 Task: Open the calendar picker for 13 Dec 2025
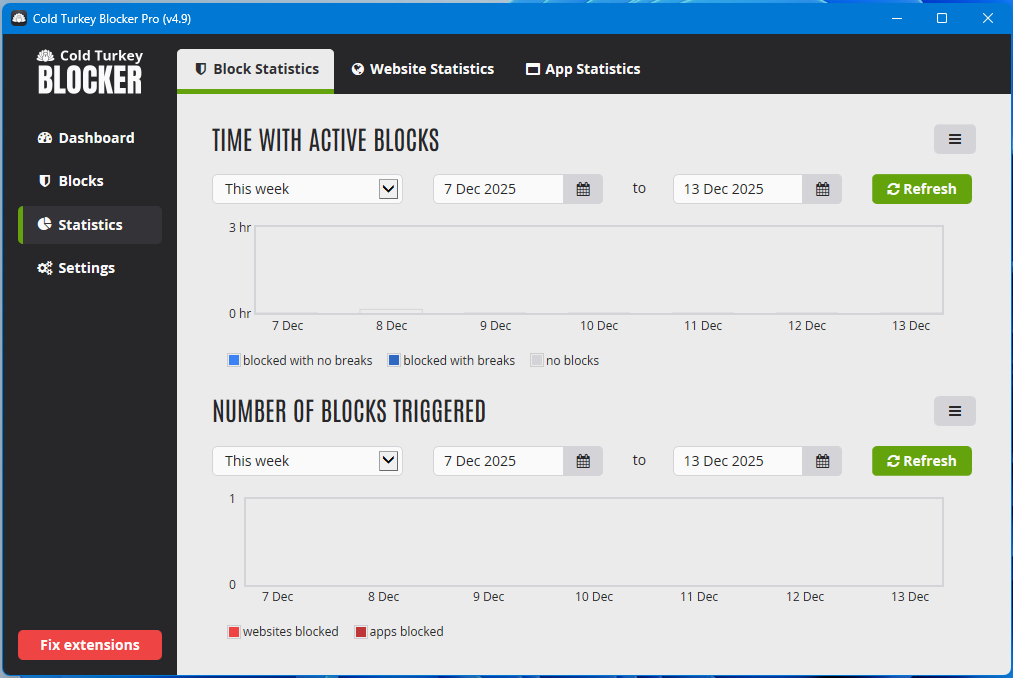pyautogui.click(x=821, y=188)
